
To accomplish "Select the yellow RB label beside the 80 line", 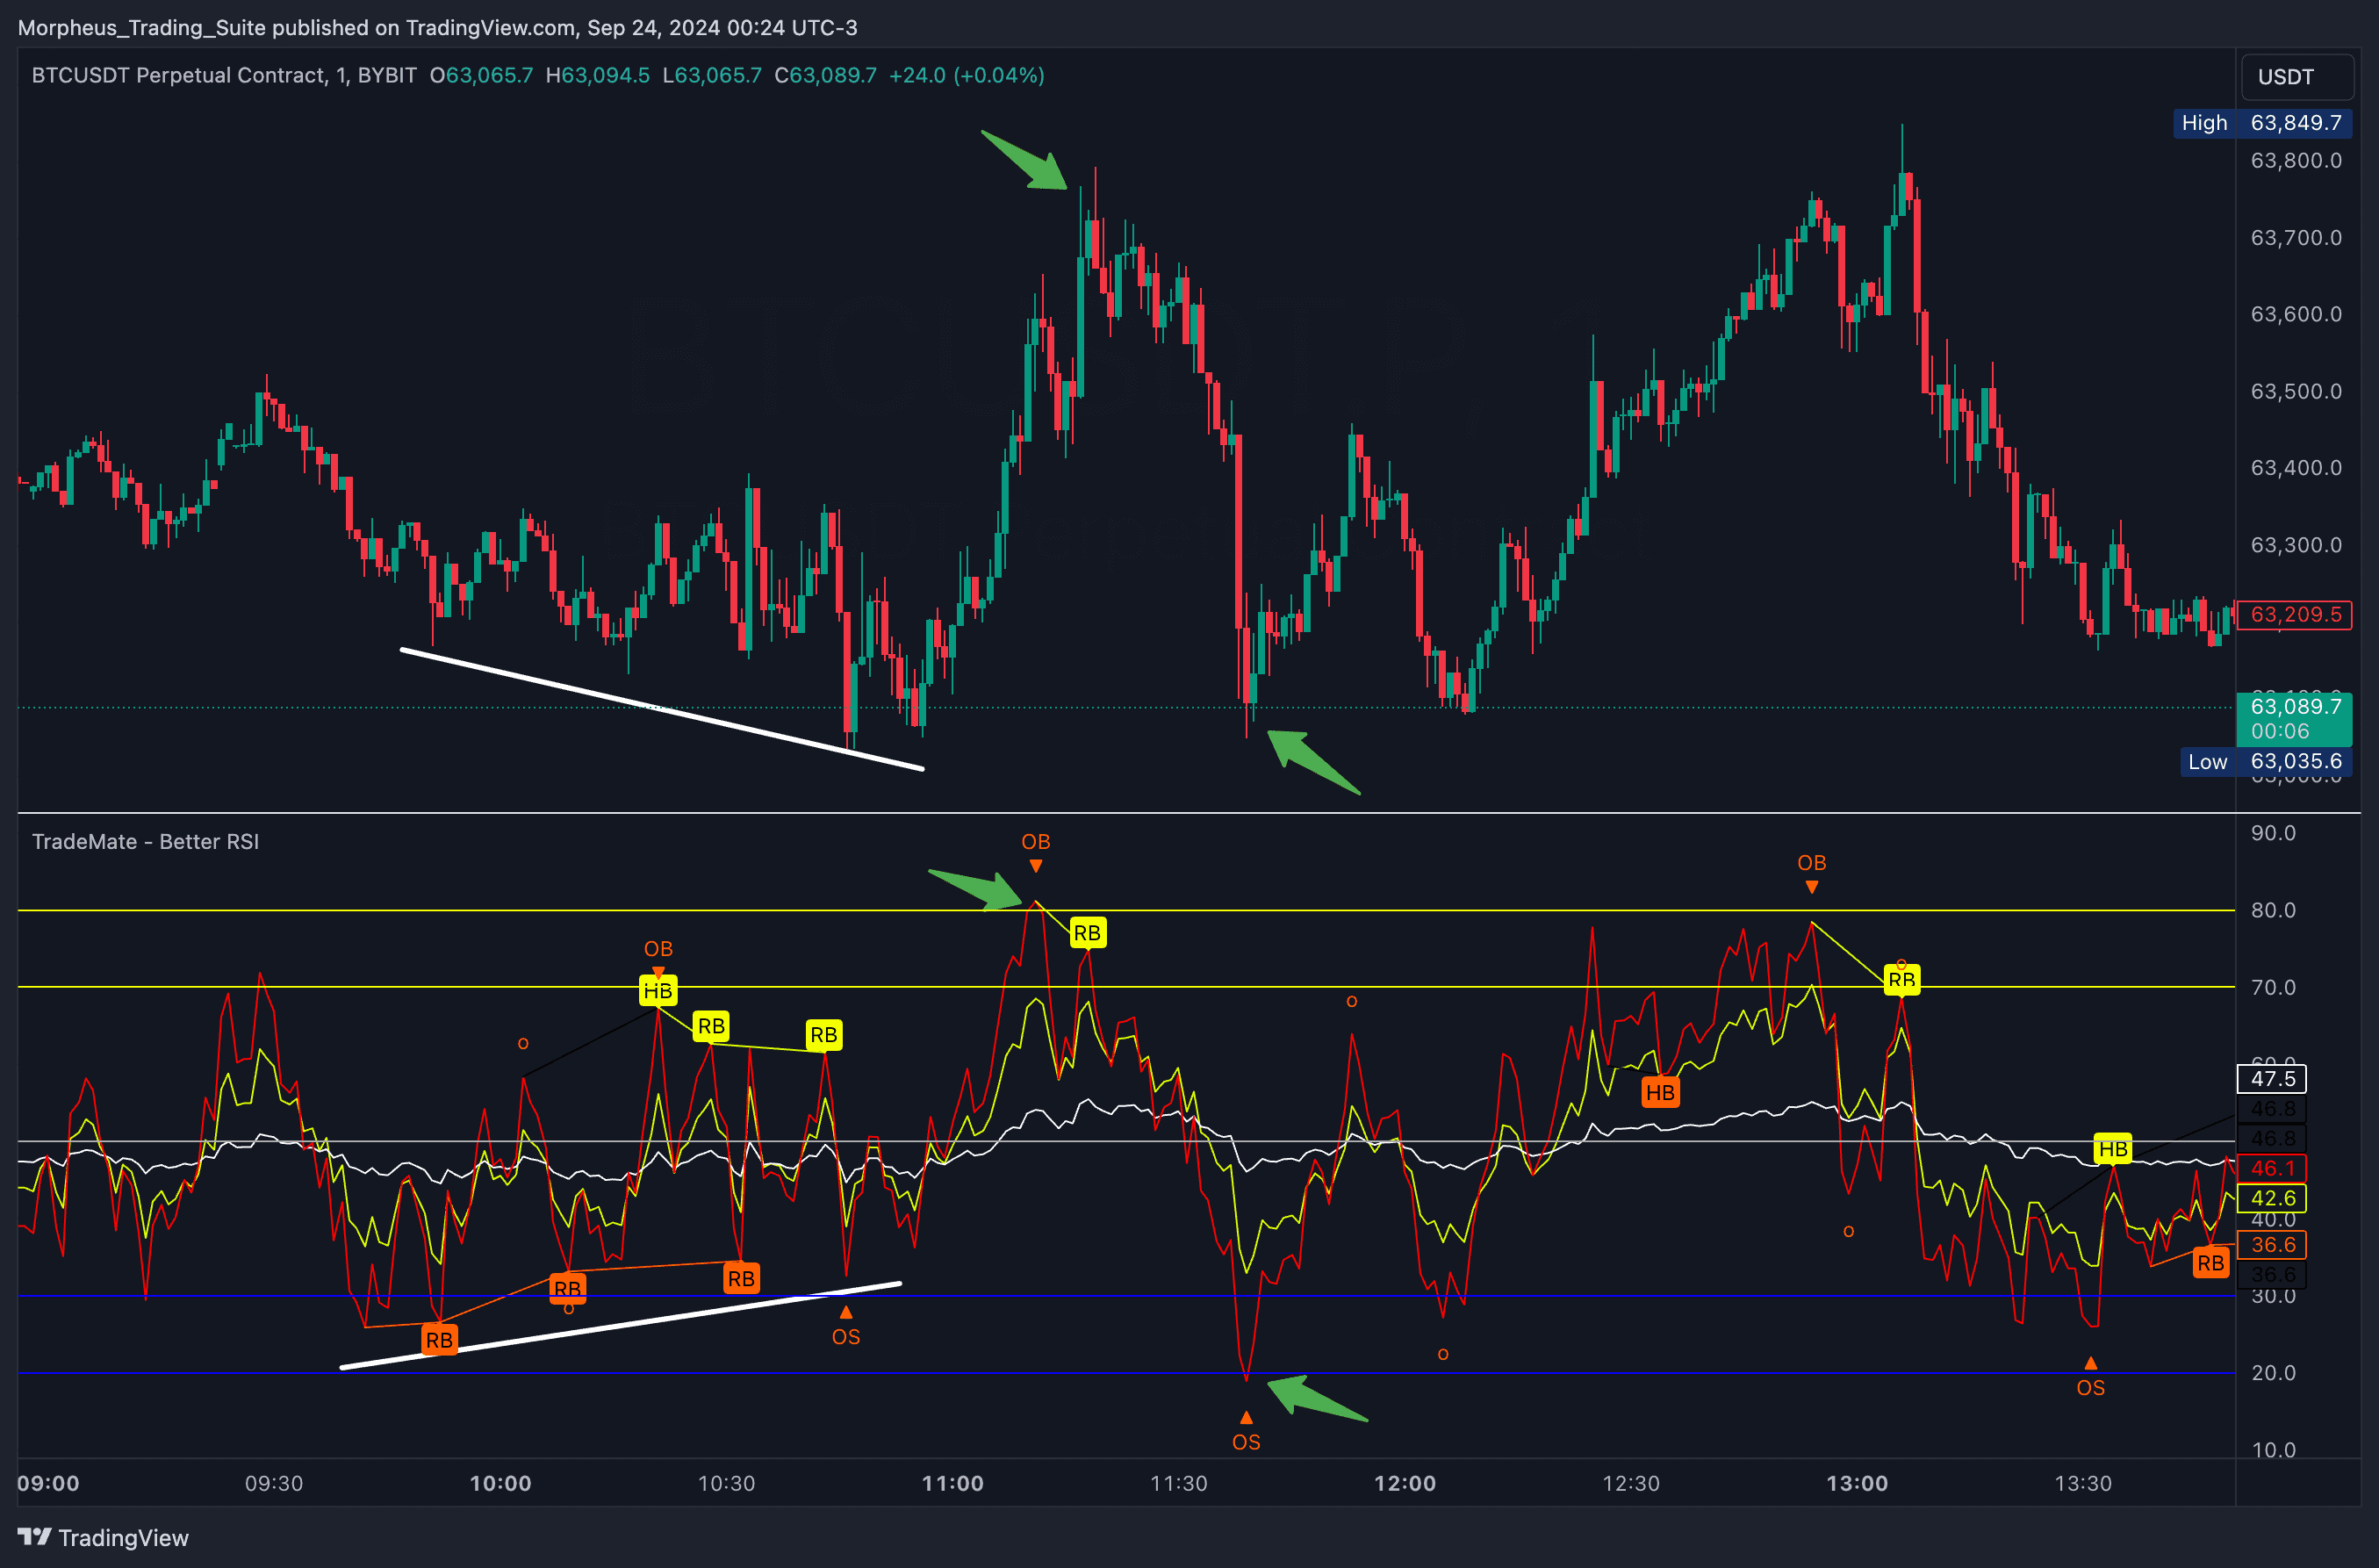I will pyautogui.click(x=1087, y=933).
